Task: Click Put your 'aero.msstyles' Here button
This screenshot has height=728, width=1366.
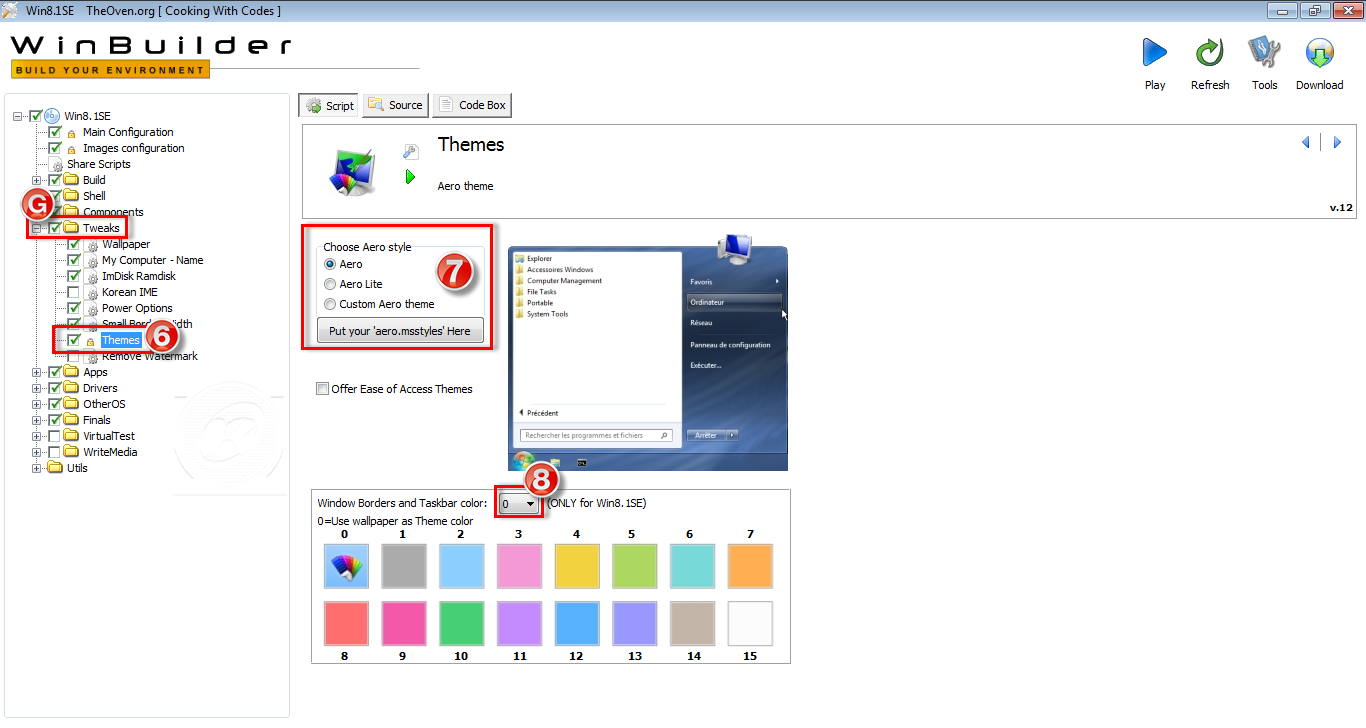Action: click(400, 331)
